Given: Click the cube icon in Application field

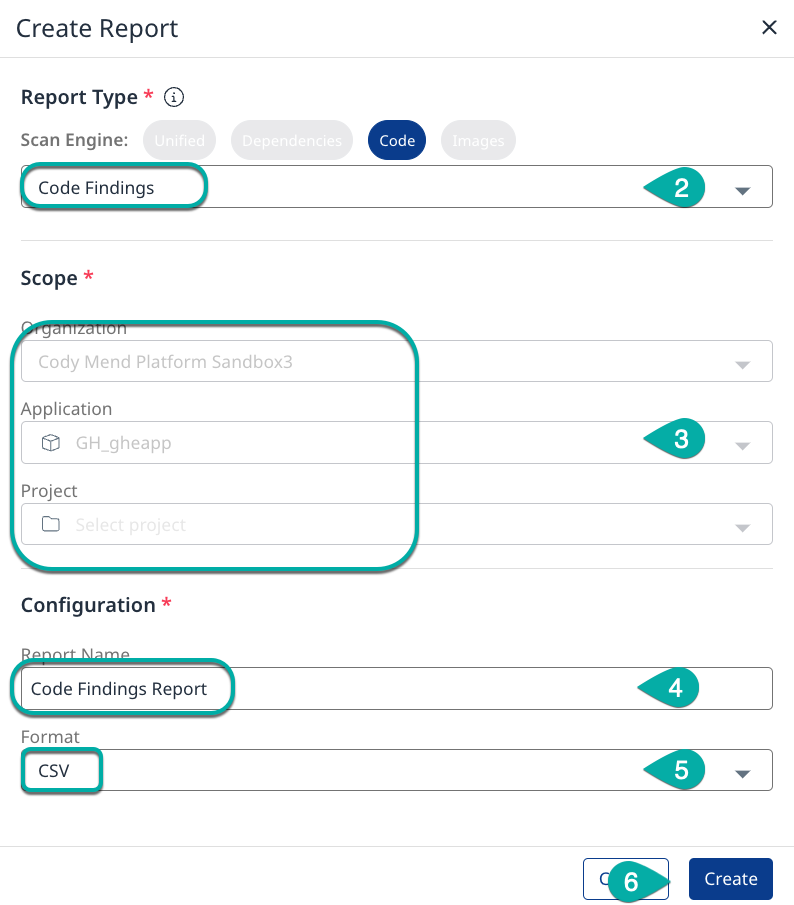Looking at the screenshot, I should [51, 442].
